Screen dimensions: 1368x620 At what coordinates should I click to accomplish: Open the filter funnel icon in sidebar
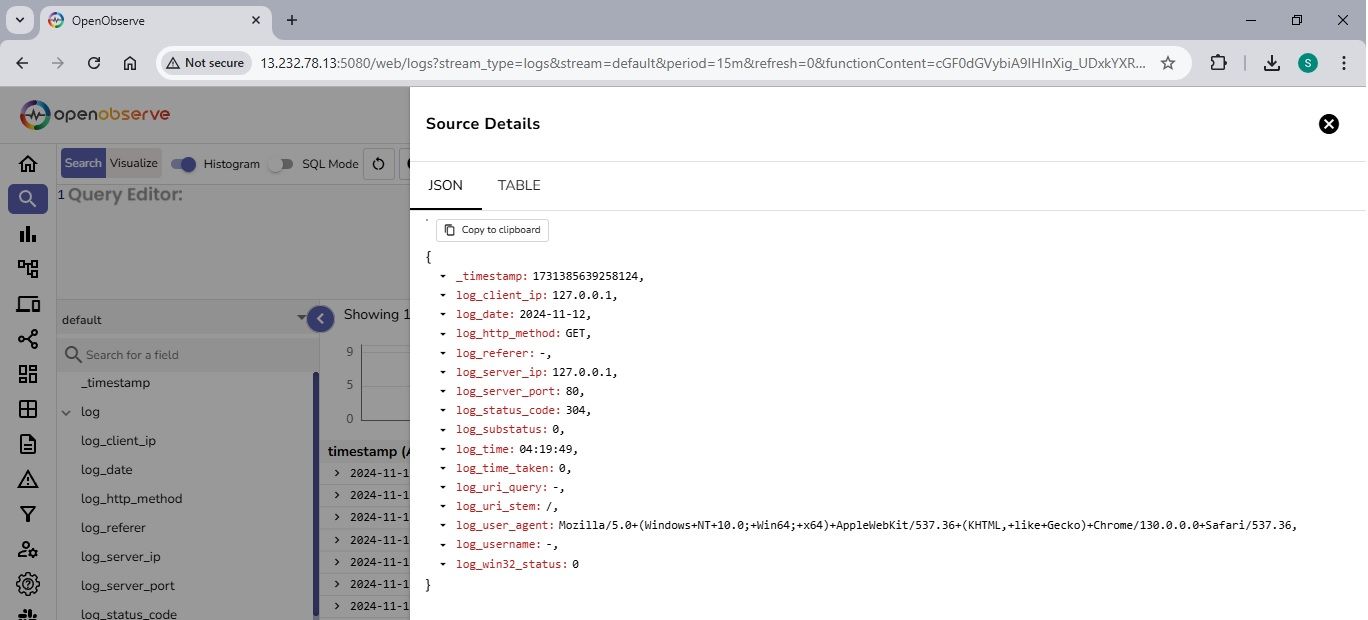pyautogui.click(x=28, y=514)
